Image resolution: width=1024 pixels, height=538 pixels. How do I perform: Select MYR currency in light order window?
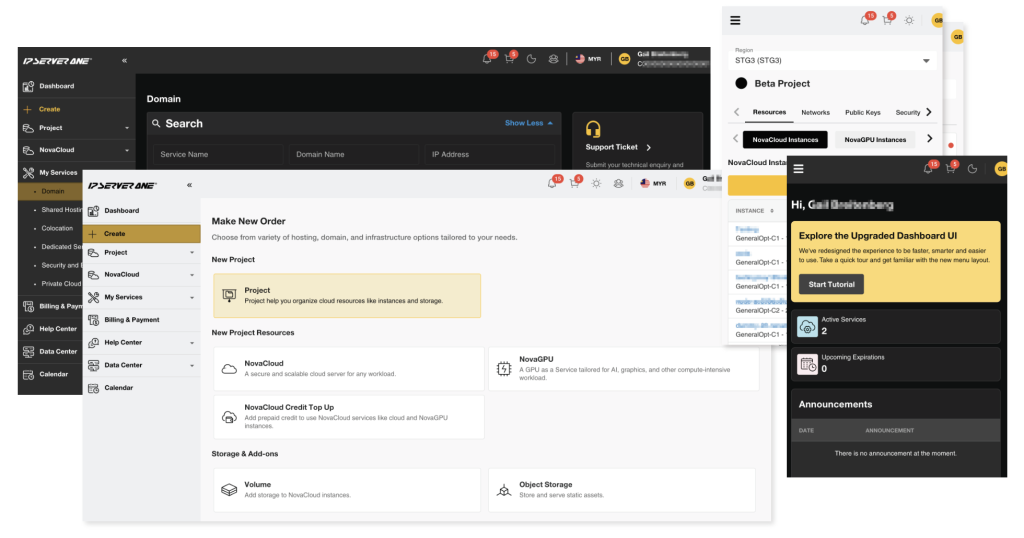pos(653,183)
